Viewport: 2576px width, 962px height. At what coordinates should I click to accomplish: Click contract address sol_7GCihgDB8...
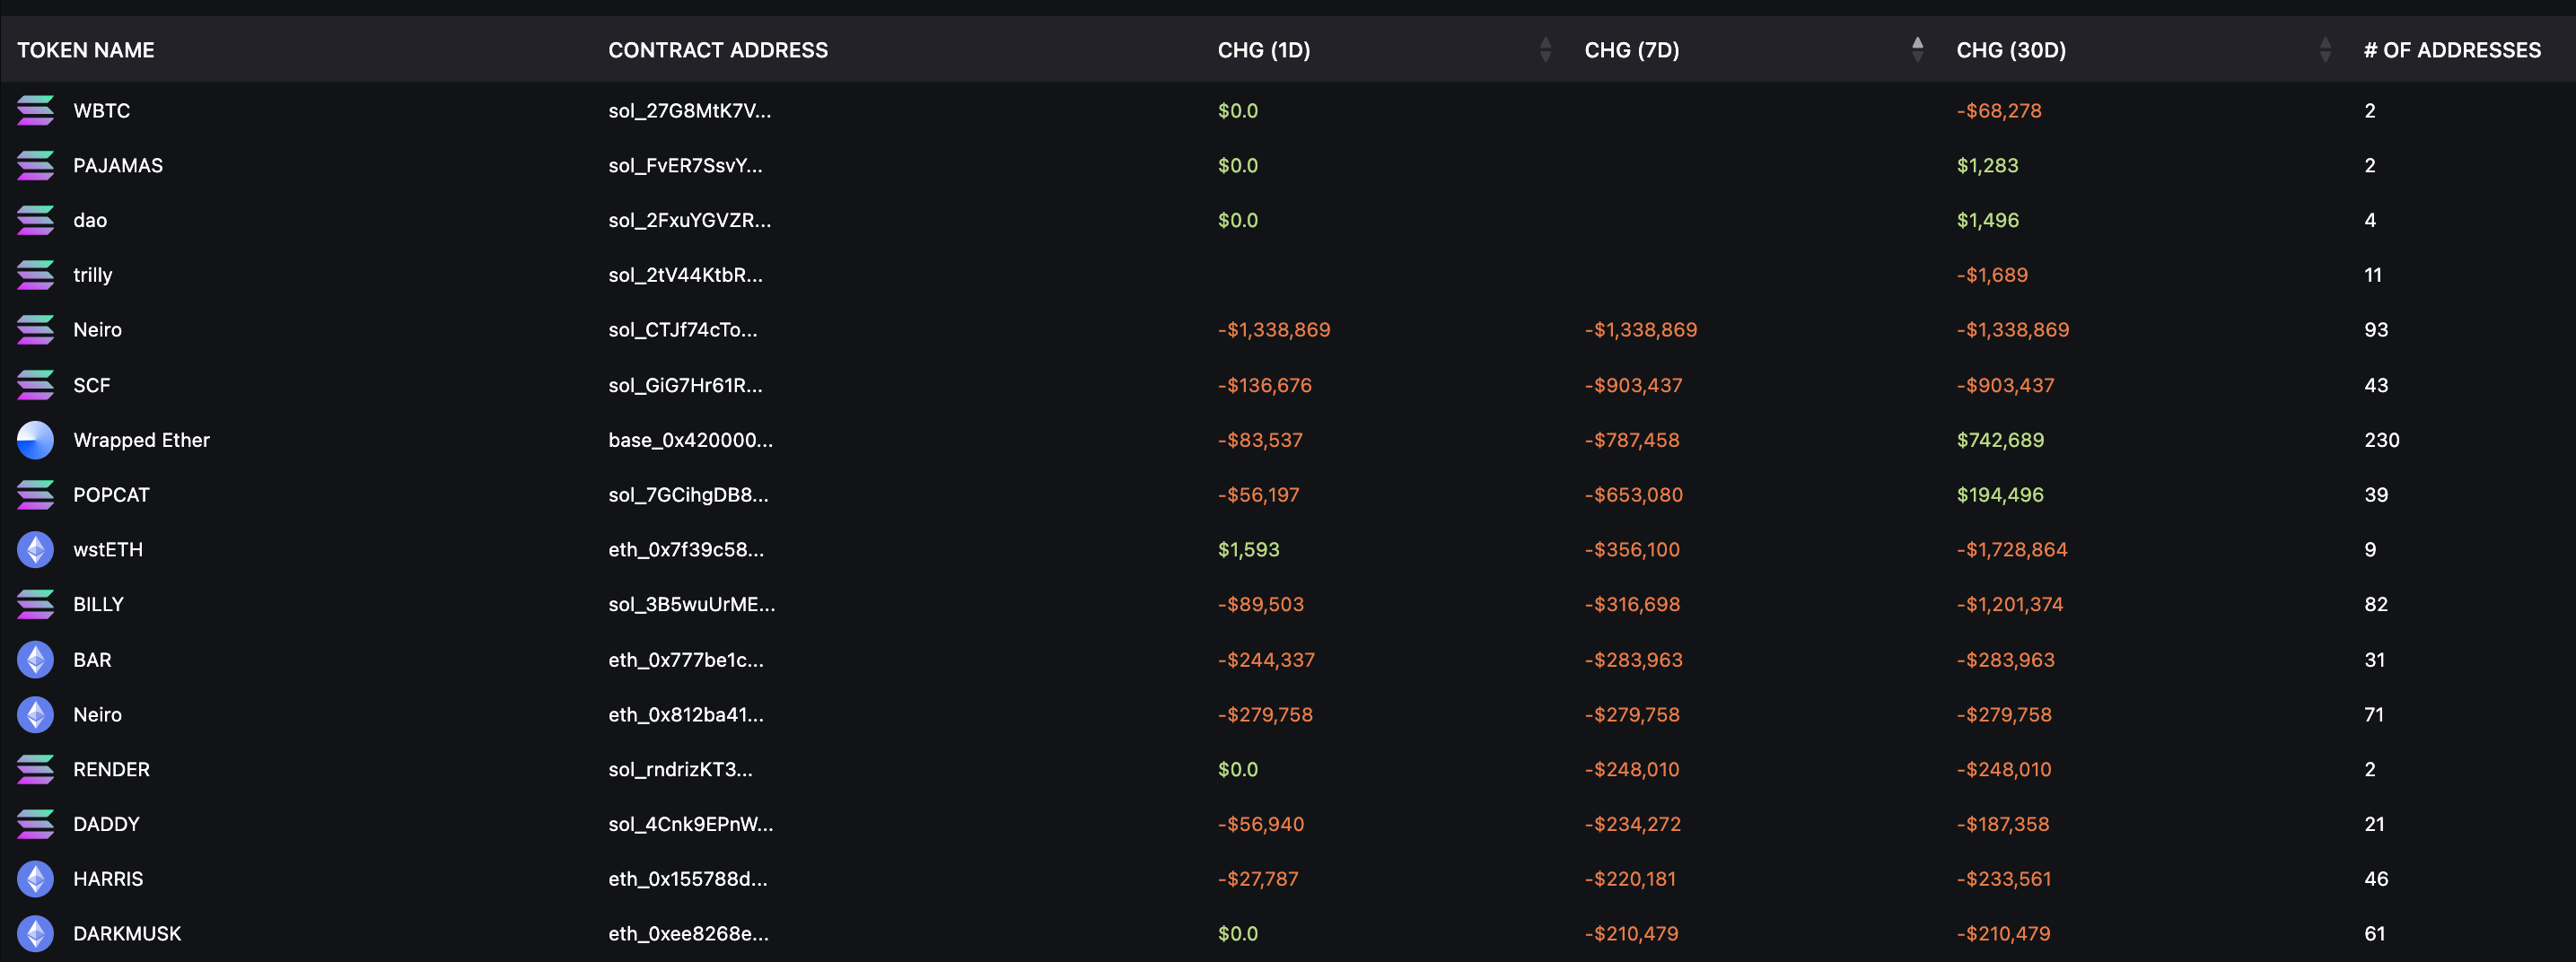coord(689,495)
